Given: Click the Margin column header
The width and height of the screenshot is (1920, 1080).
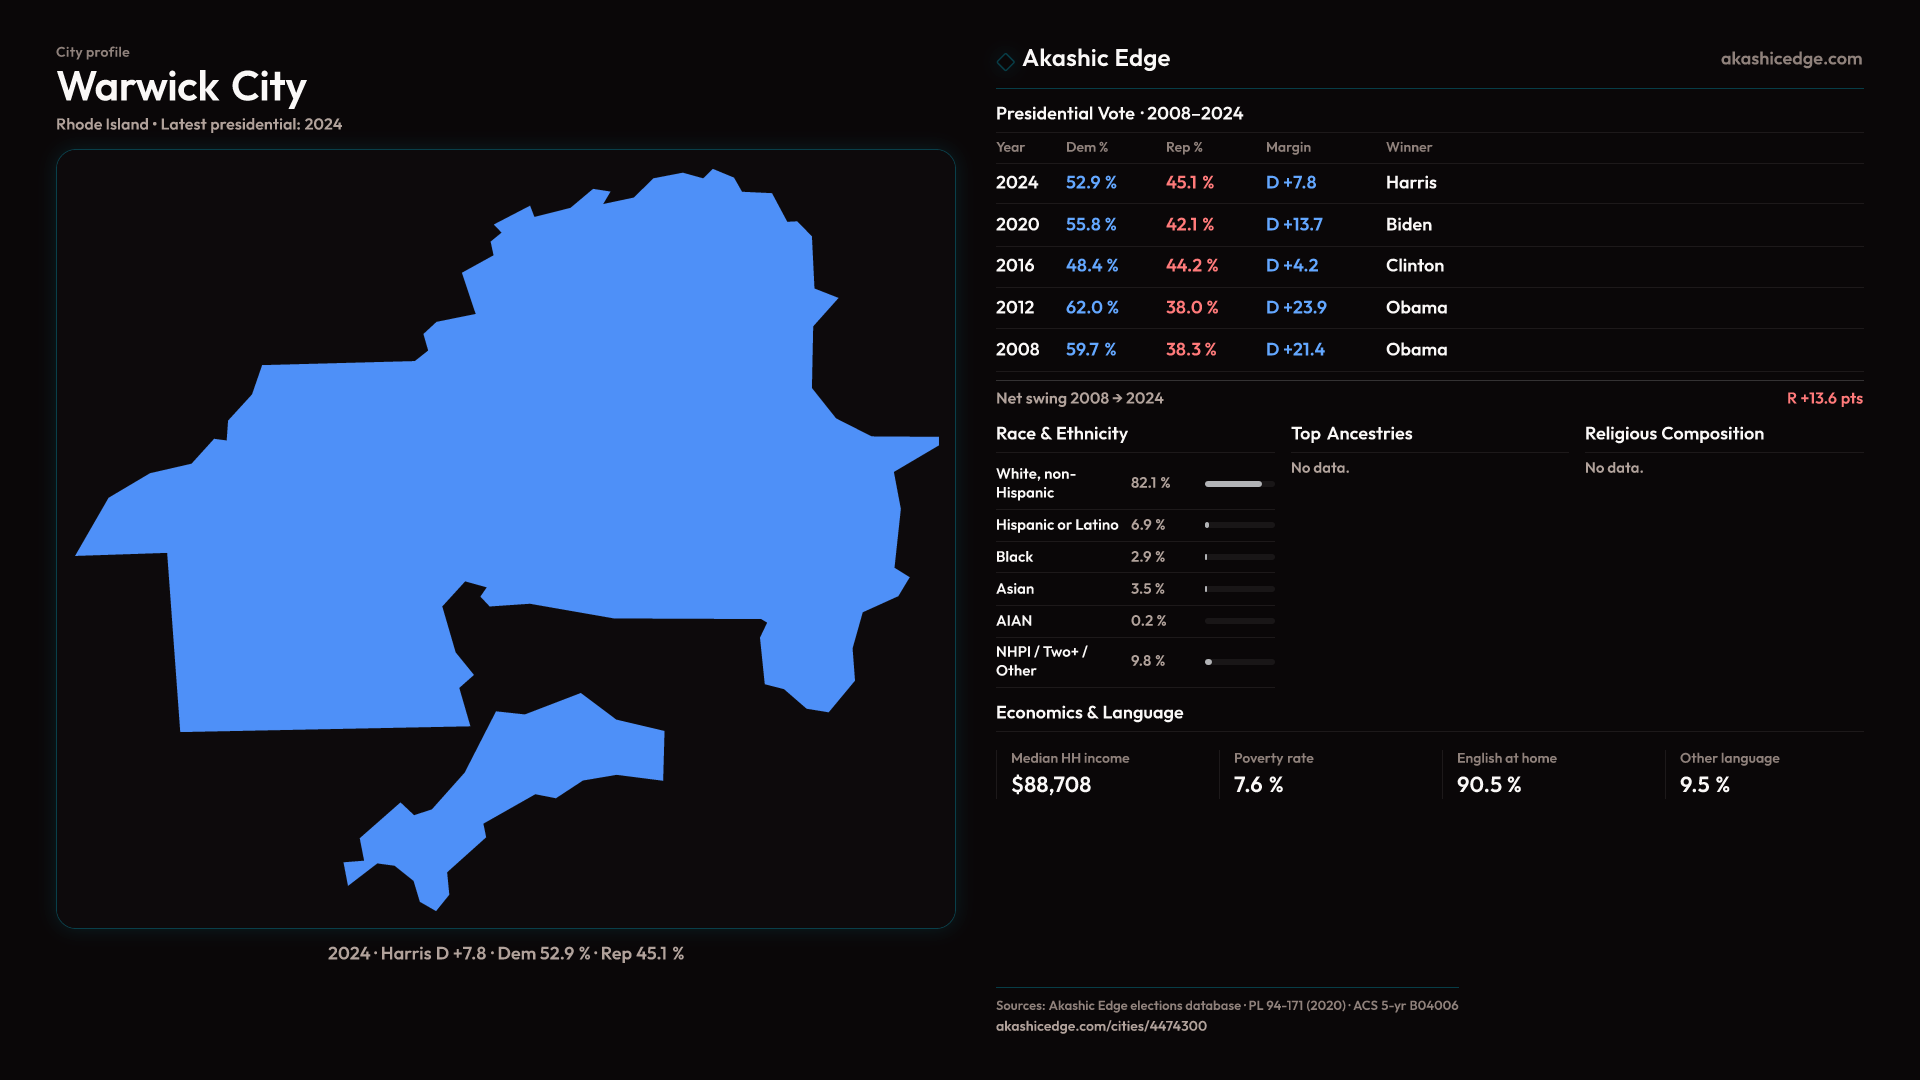Looking at the screenshot, I should click(1287, 147).
